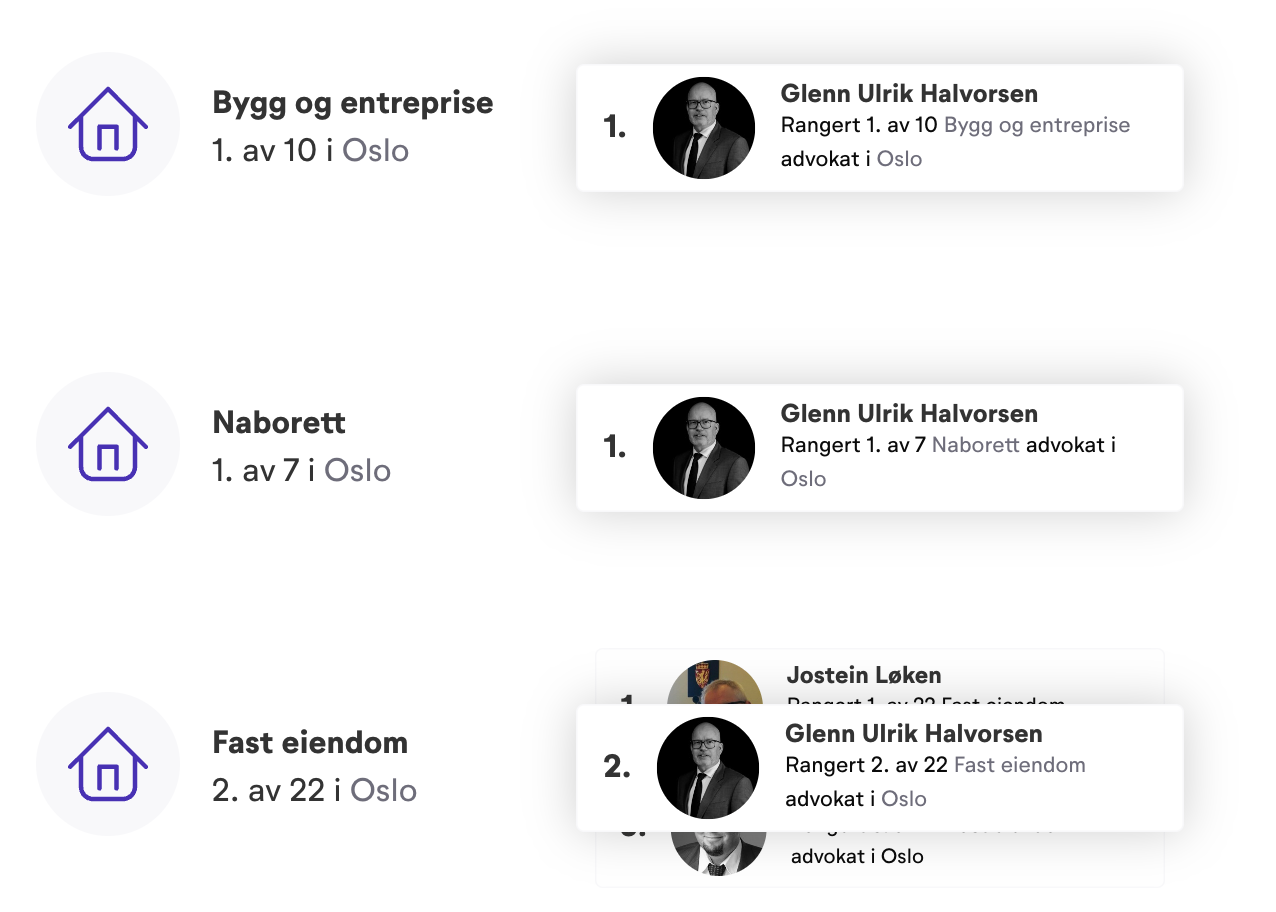This screenshot has width=1276, height=912.
Task: Click the house icon beside Bygg og entreprise
Action: click(108, 124)
